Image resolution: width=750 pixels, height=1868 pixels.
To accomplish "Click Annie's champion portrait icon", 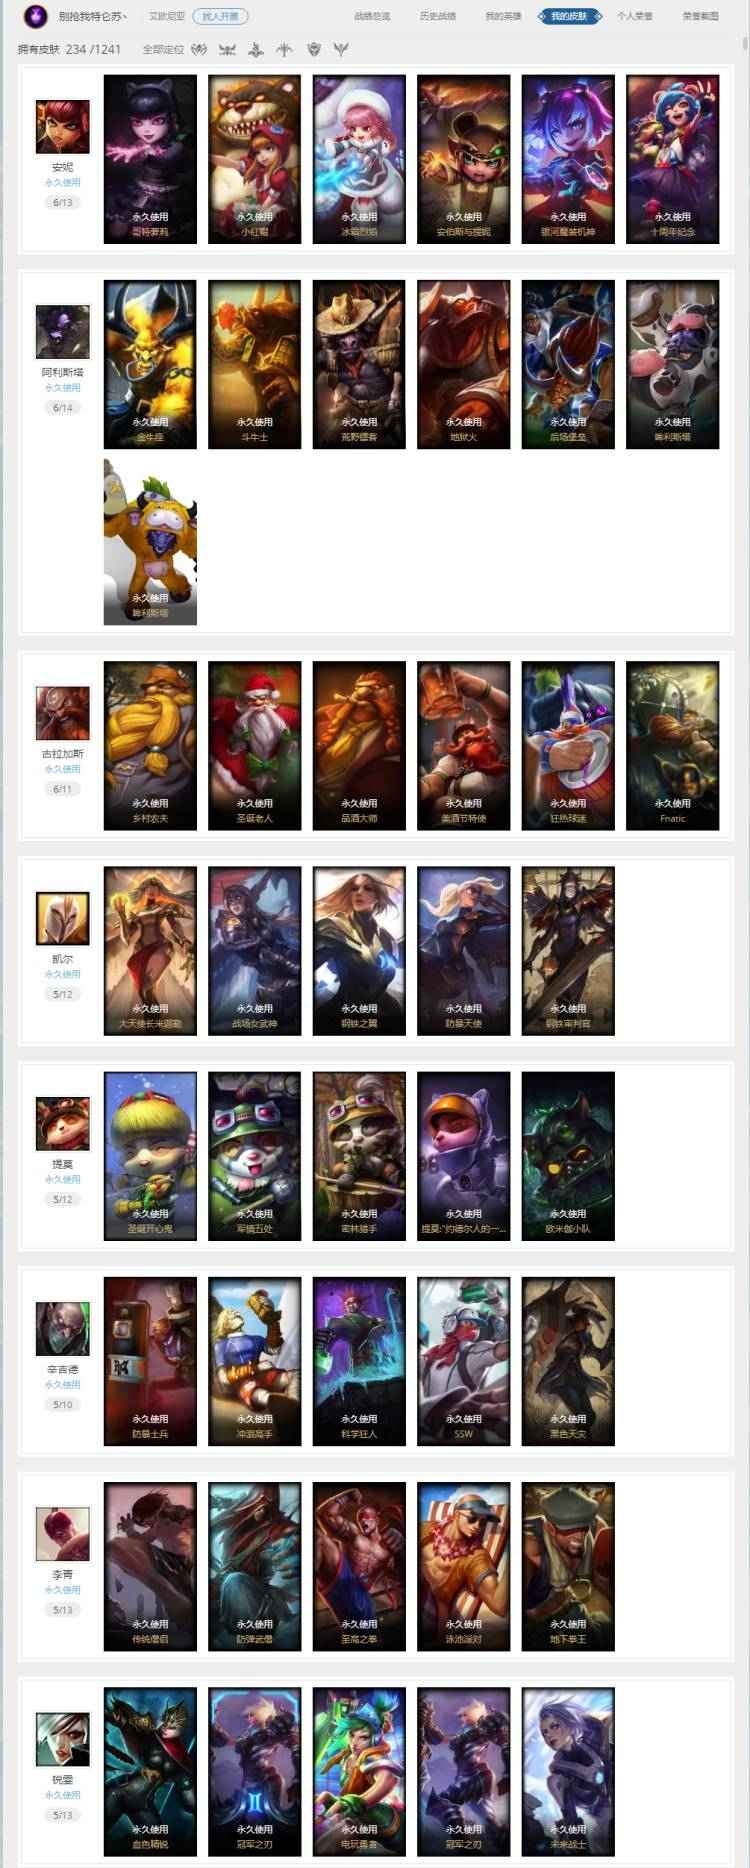I will point(62,127).
